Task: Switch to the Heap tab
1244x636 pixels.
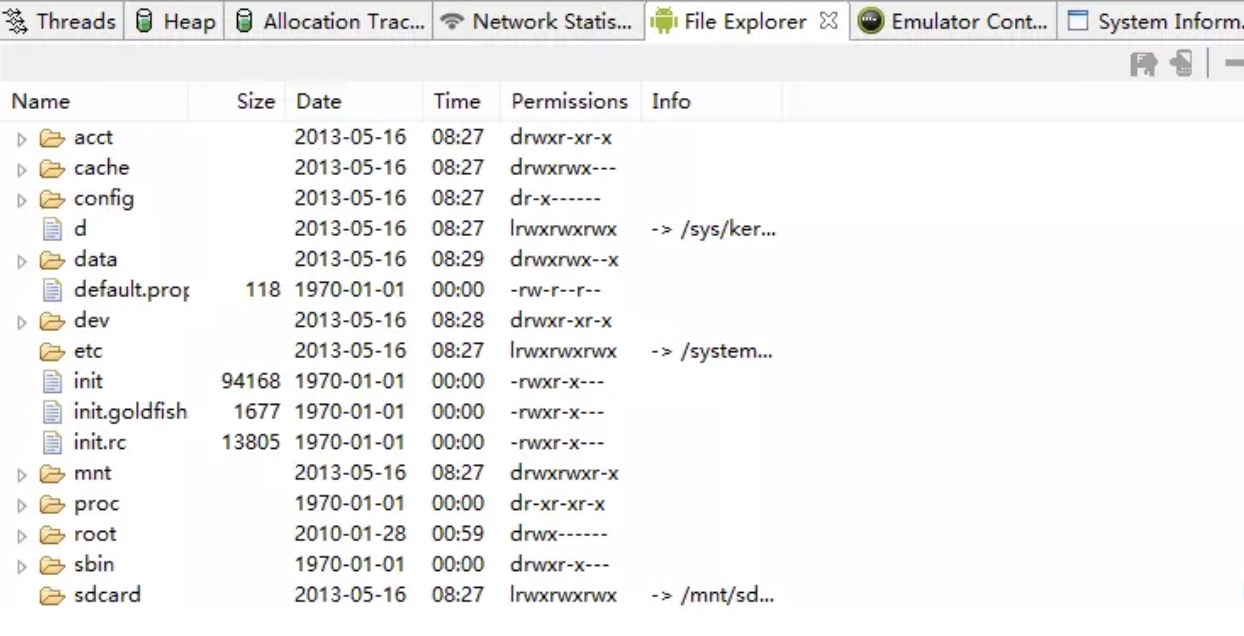Action: click(175, 21)
